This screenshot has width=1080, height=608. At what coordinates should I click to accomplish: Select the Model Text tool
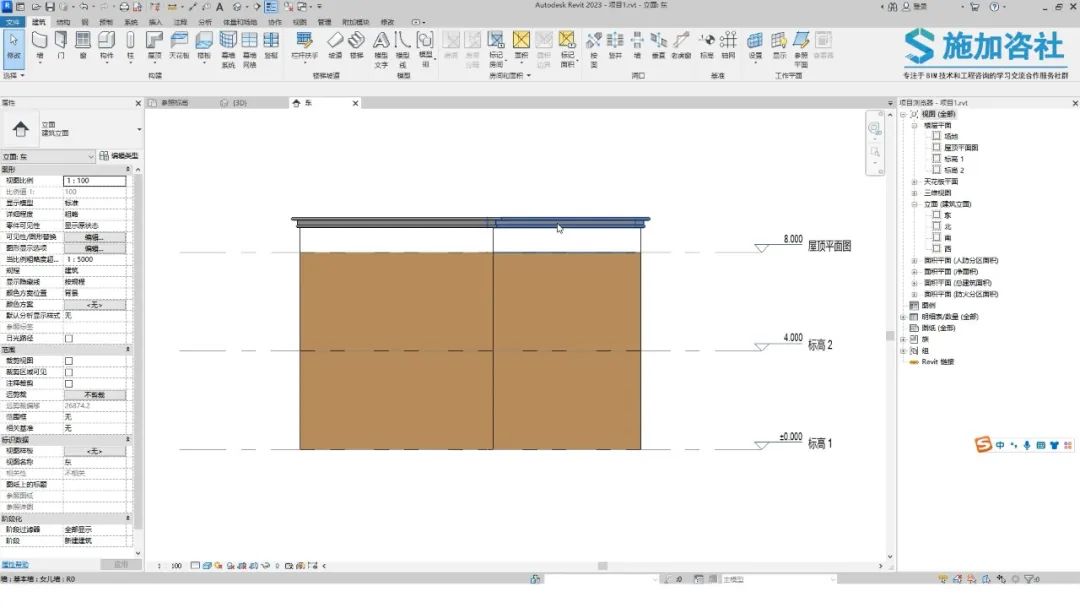click(381, 49)
